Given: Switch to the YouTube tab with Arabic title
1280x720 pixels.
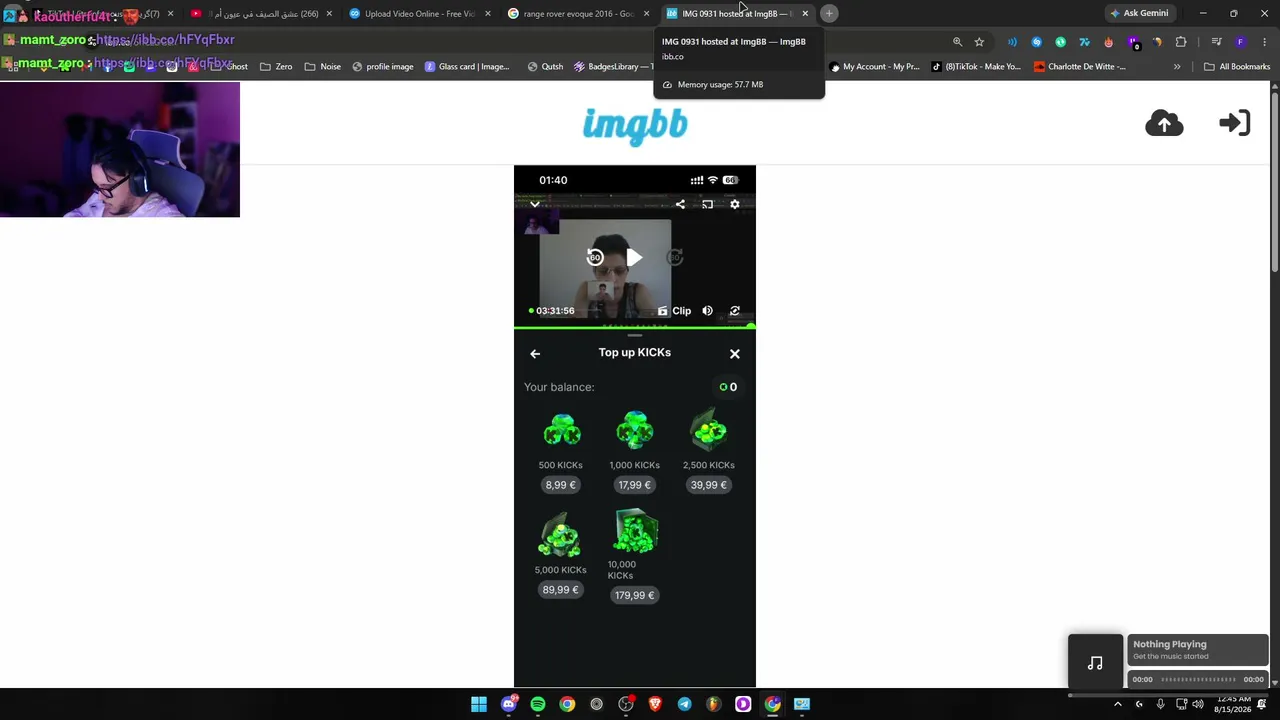Looking at the screenshot, I should click(x=260, y=14).
